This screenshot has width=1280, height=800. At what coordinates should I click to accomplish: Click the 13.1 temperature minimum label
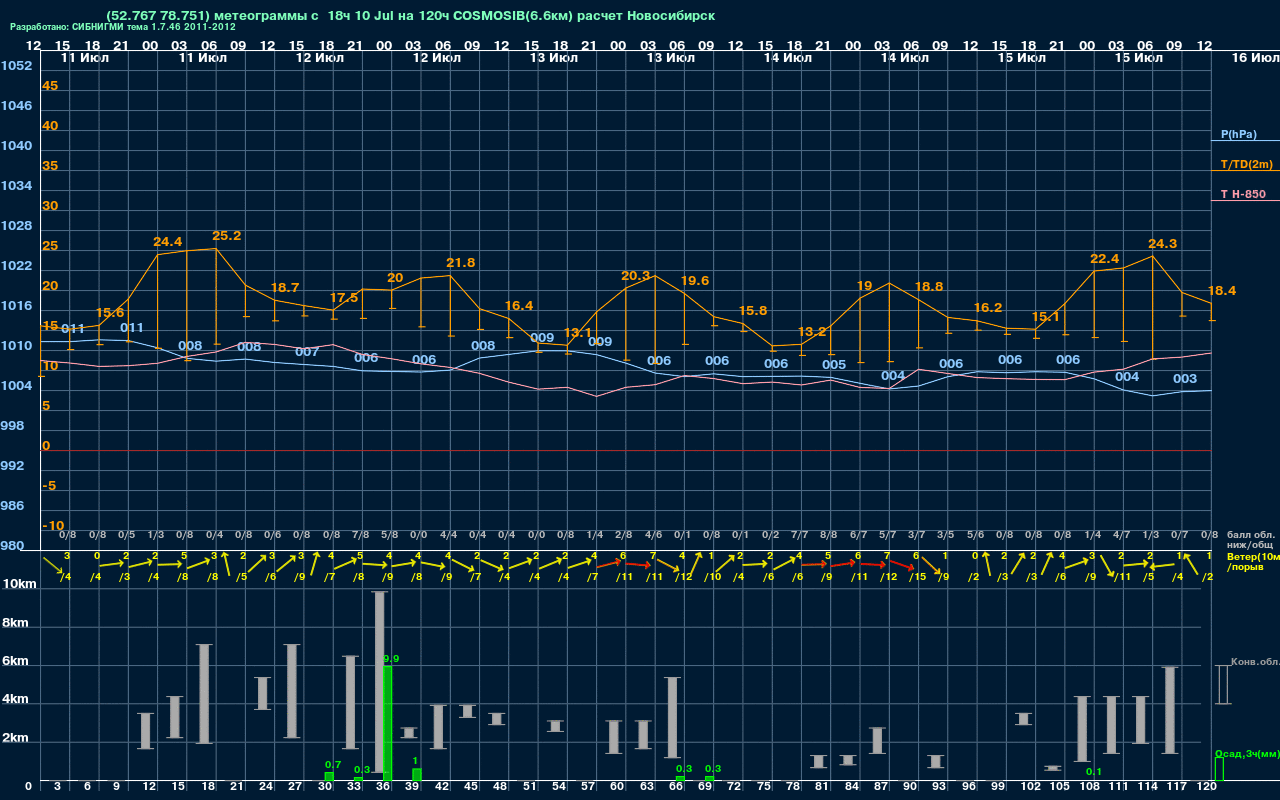[x=578, y=333]
